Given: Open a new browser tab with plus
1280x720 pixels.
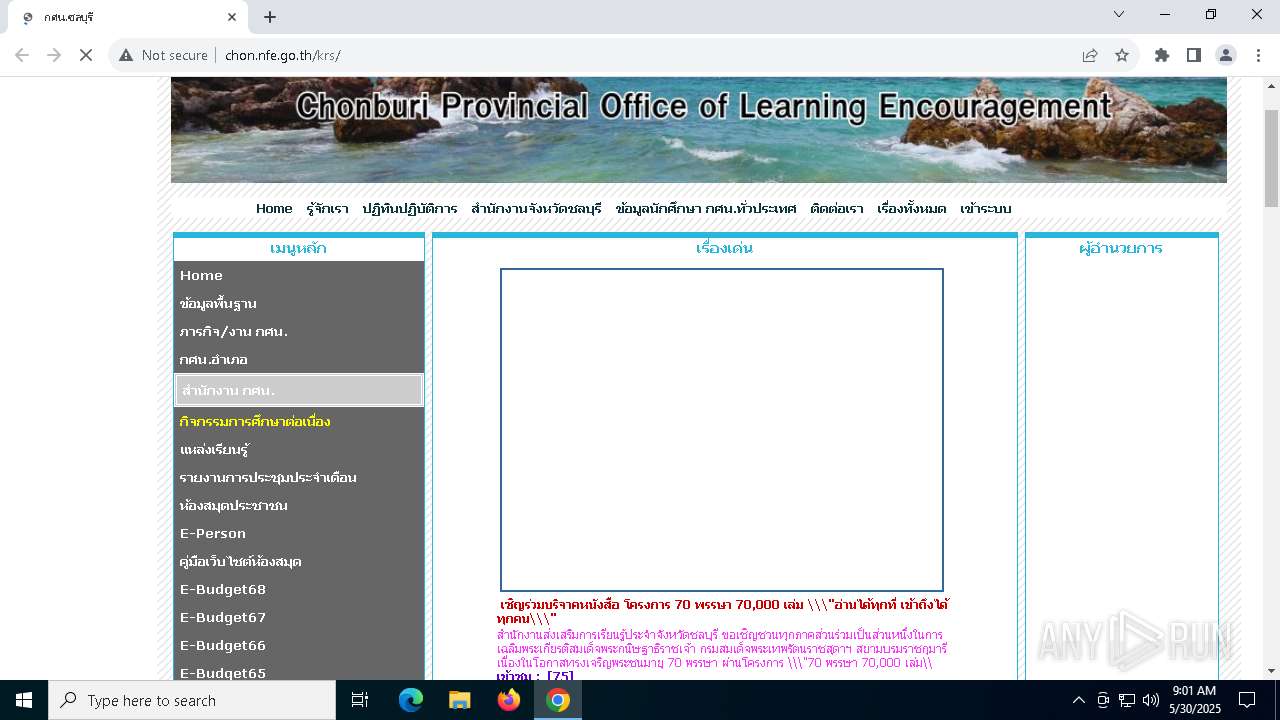Looking at the screenshot, I should [x=270, y=17].
